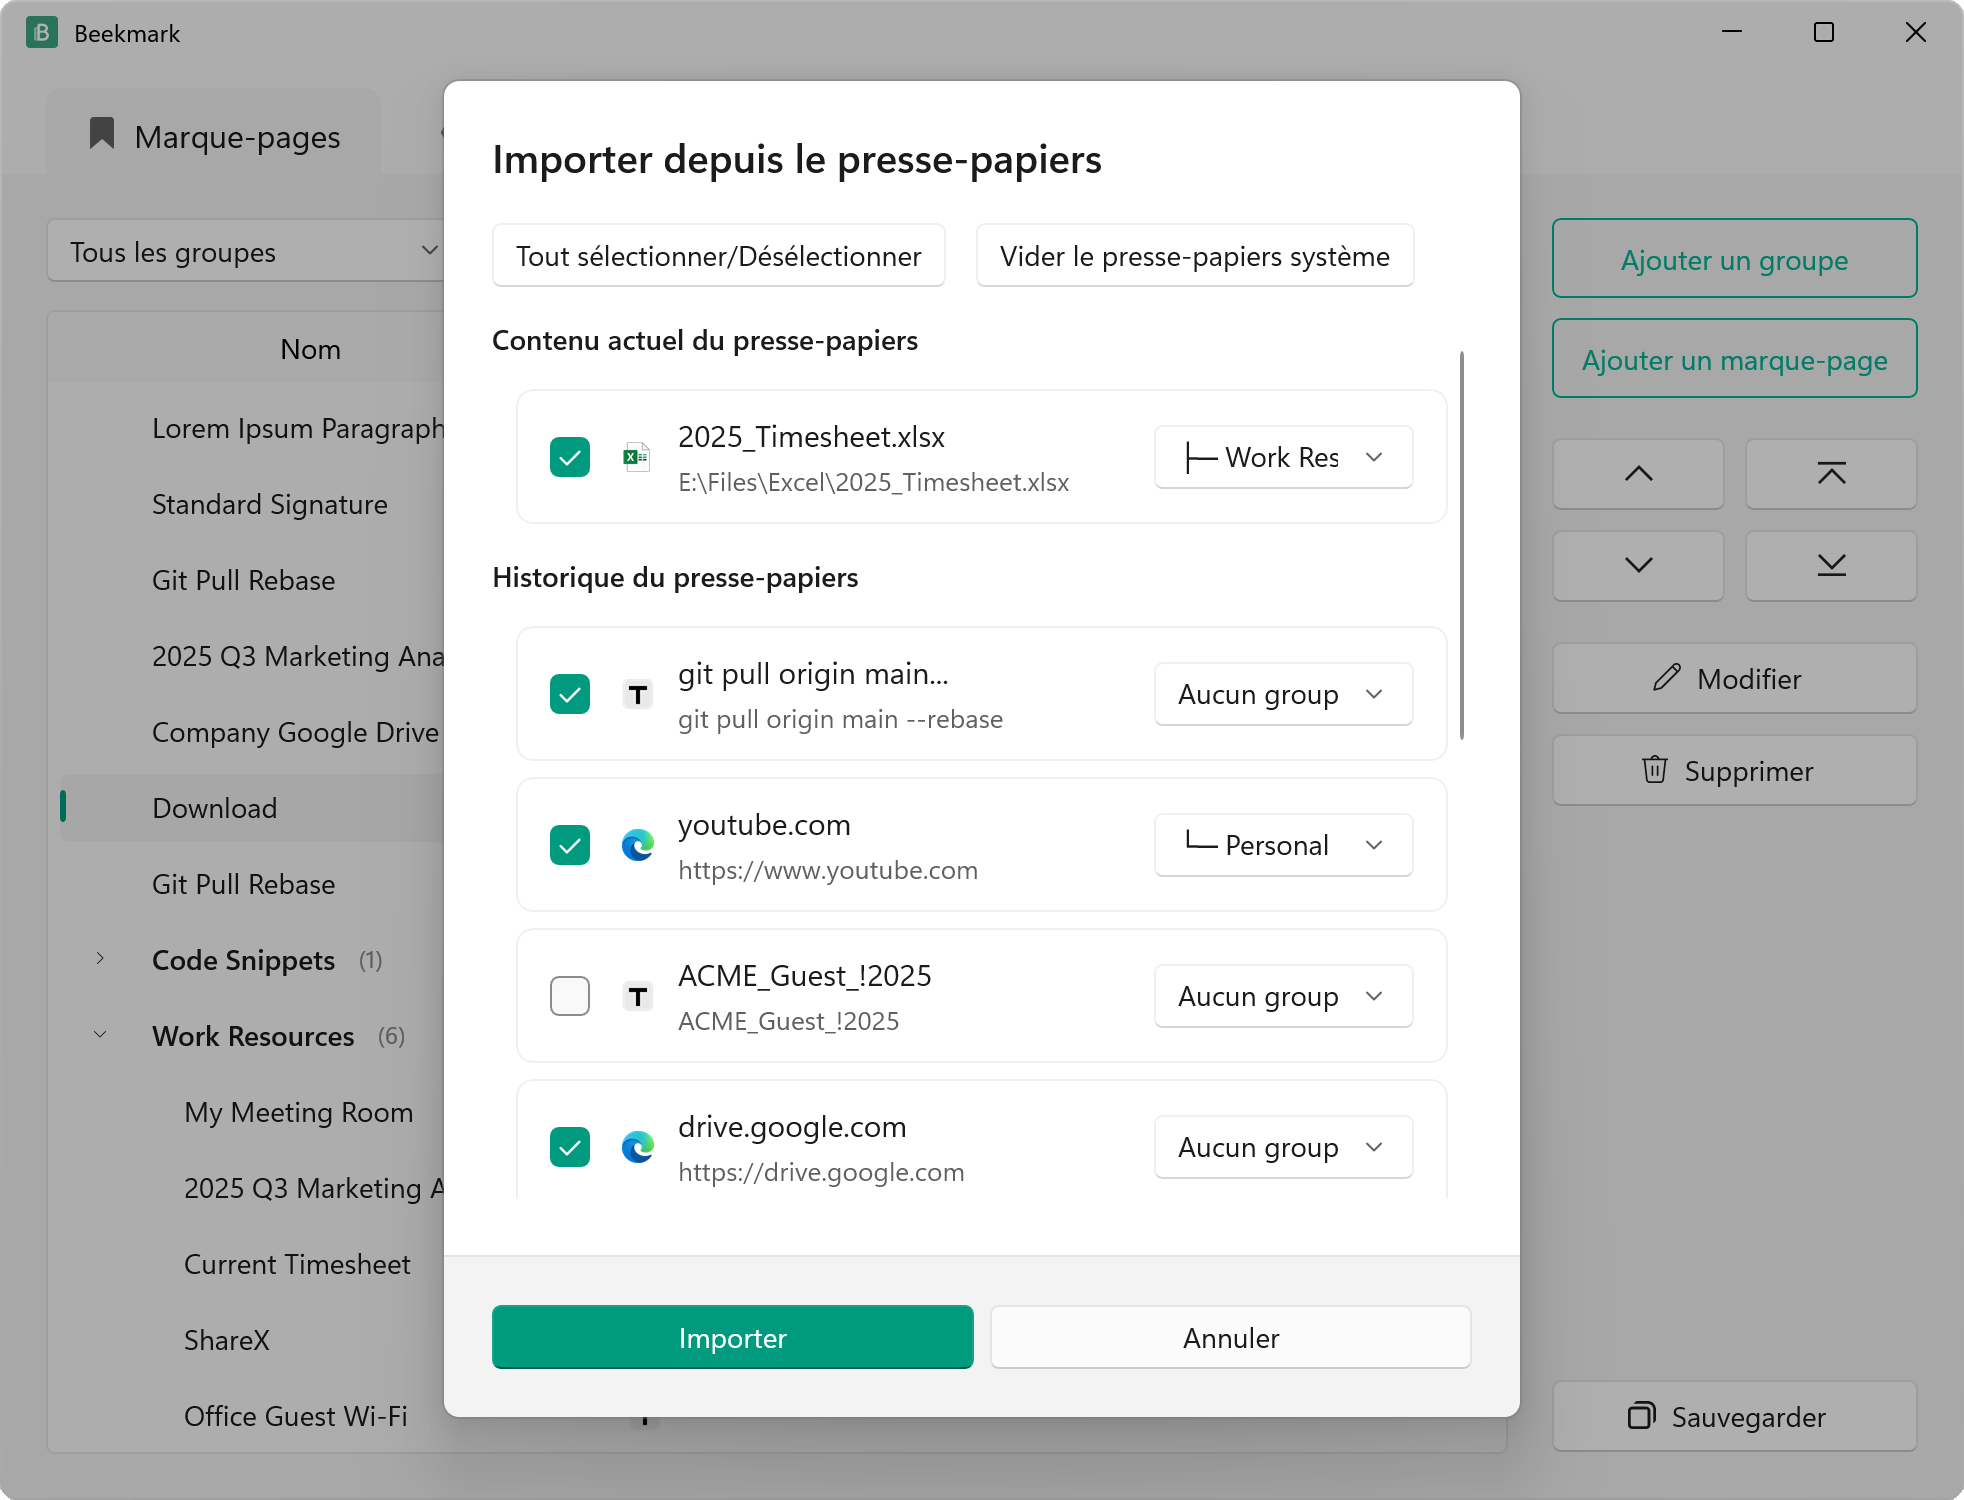Screen dimensions: 1964x1500
Task: Click Ajouter un groupe button
Action: point(1734,259)
